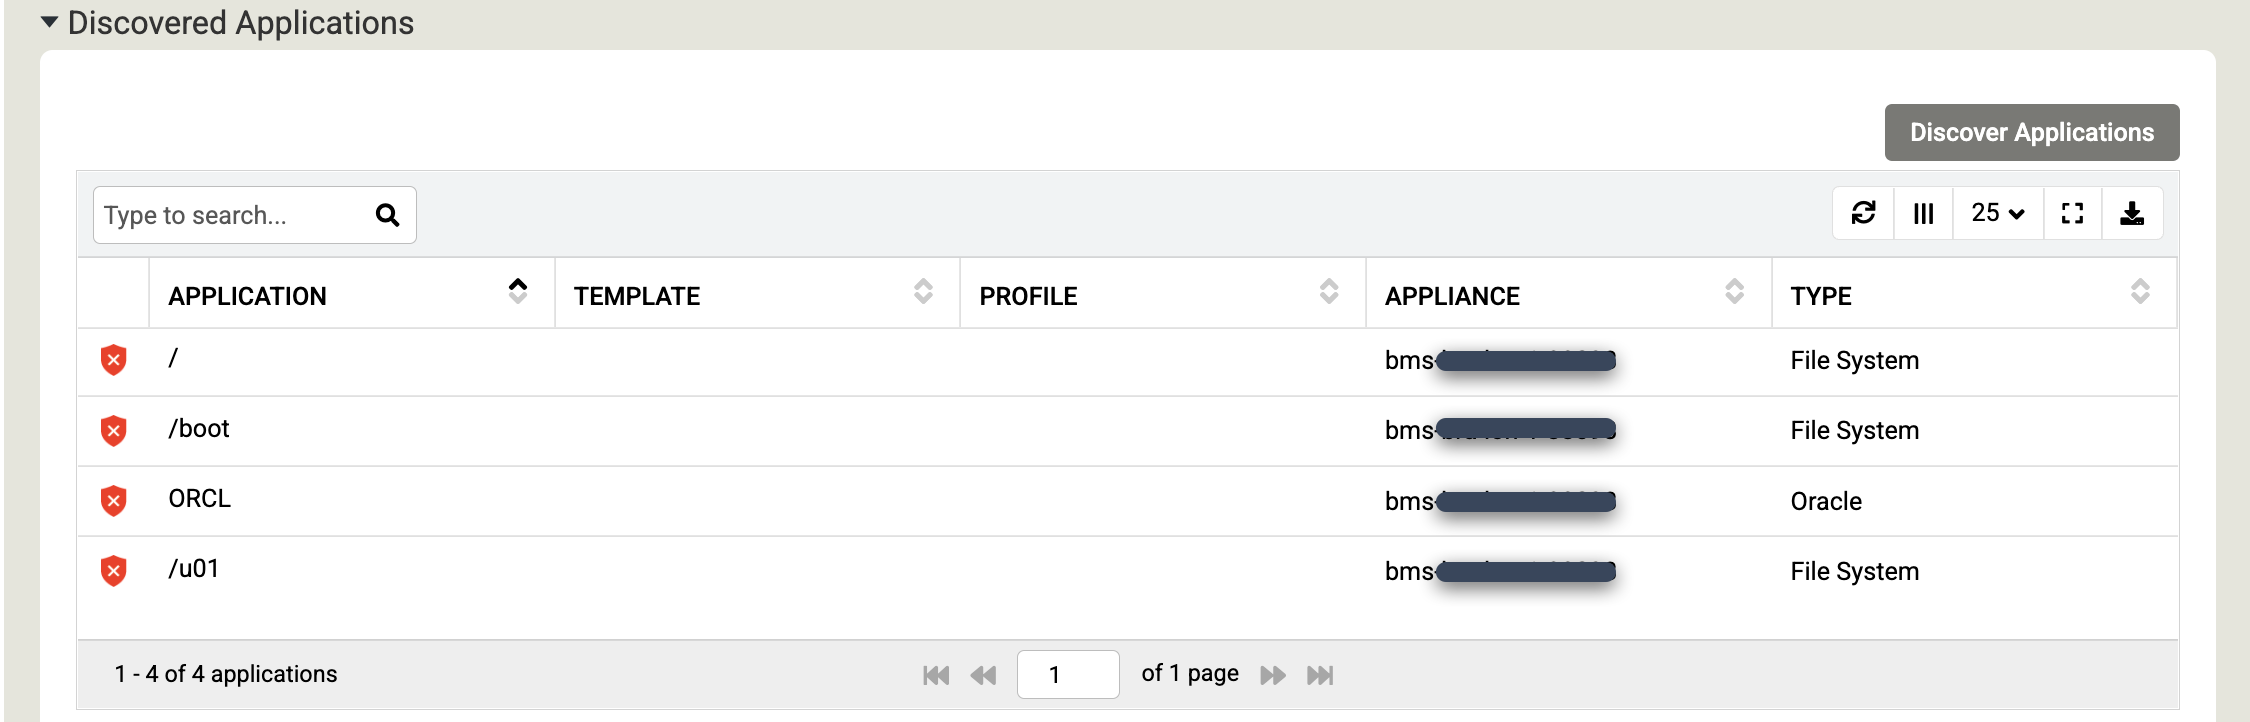This screenshot has height=722, width=2250.
Task: Open the 25 rows-per-page dropdown
Action: [x=1997, y=213]
